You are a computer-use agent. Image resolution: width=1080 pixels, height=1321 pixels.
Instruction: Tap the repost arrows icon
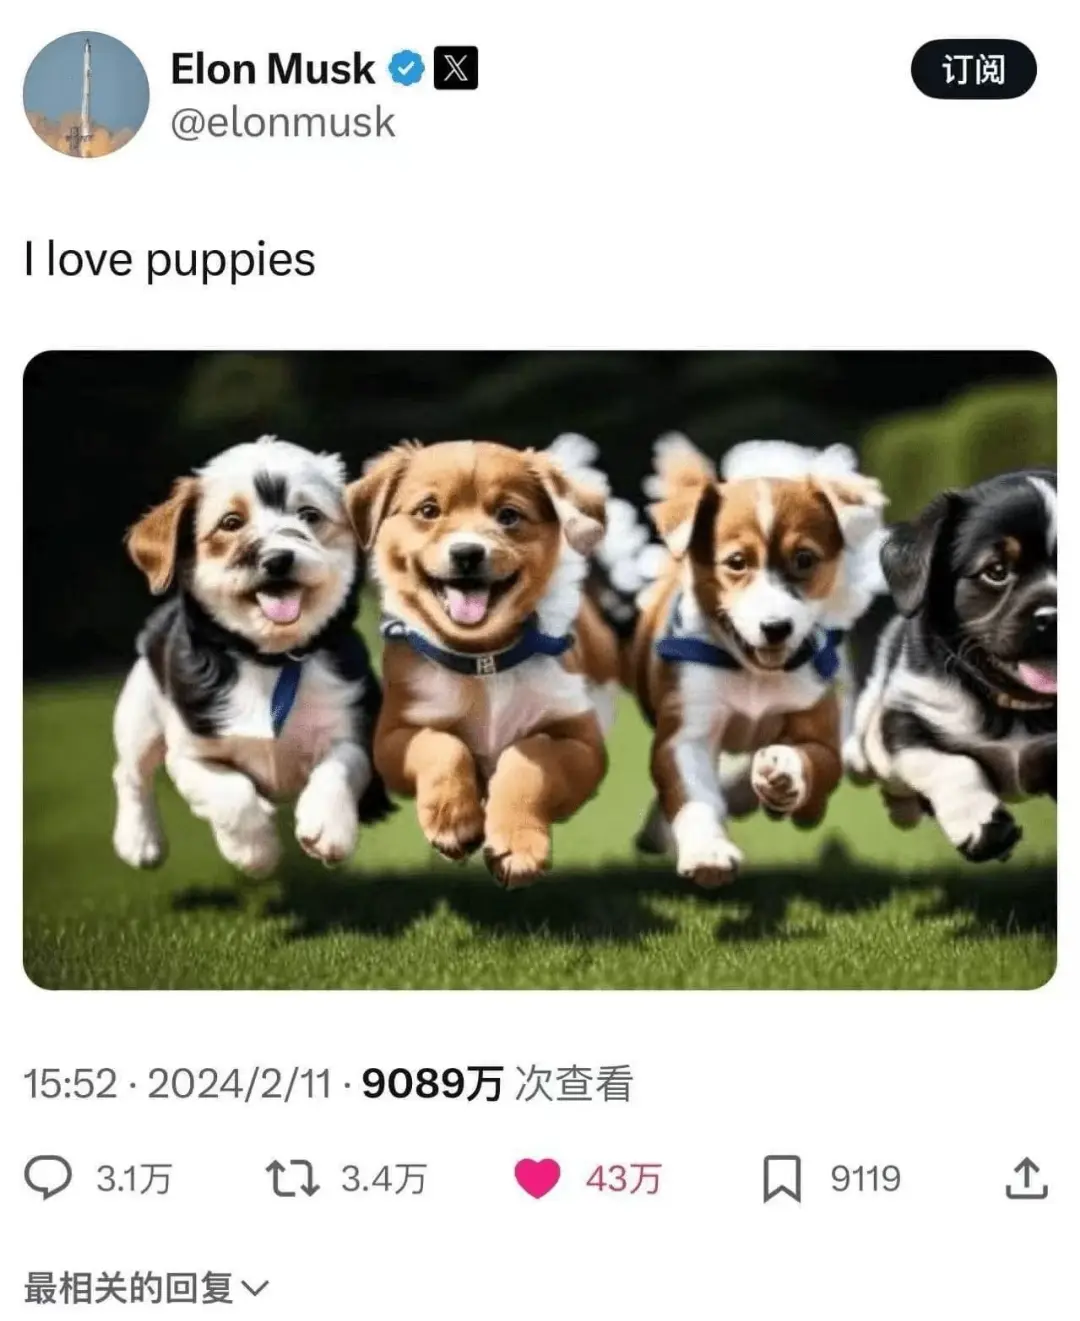(292, 1178)
